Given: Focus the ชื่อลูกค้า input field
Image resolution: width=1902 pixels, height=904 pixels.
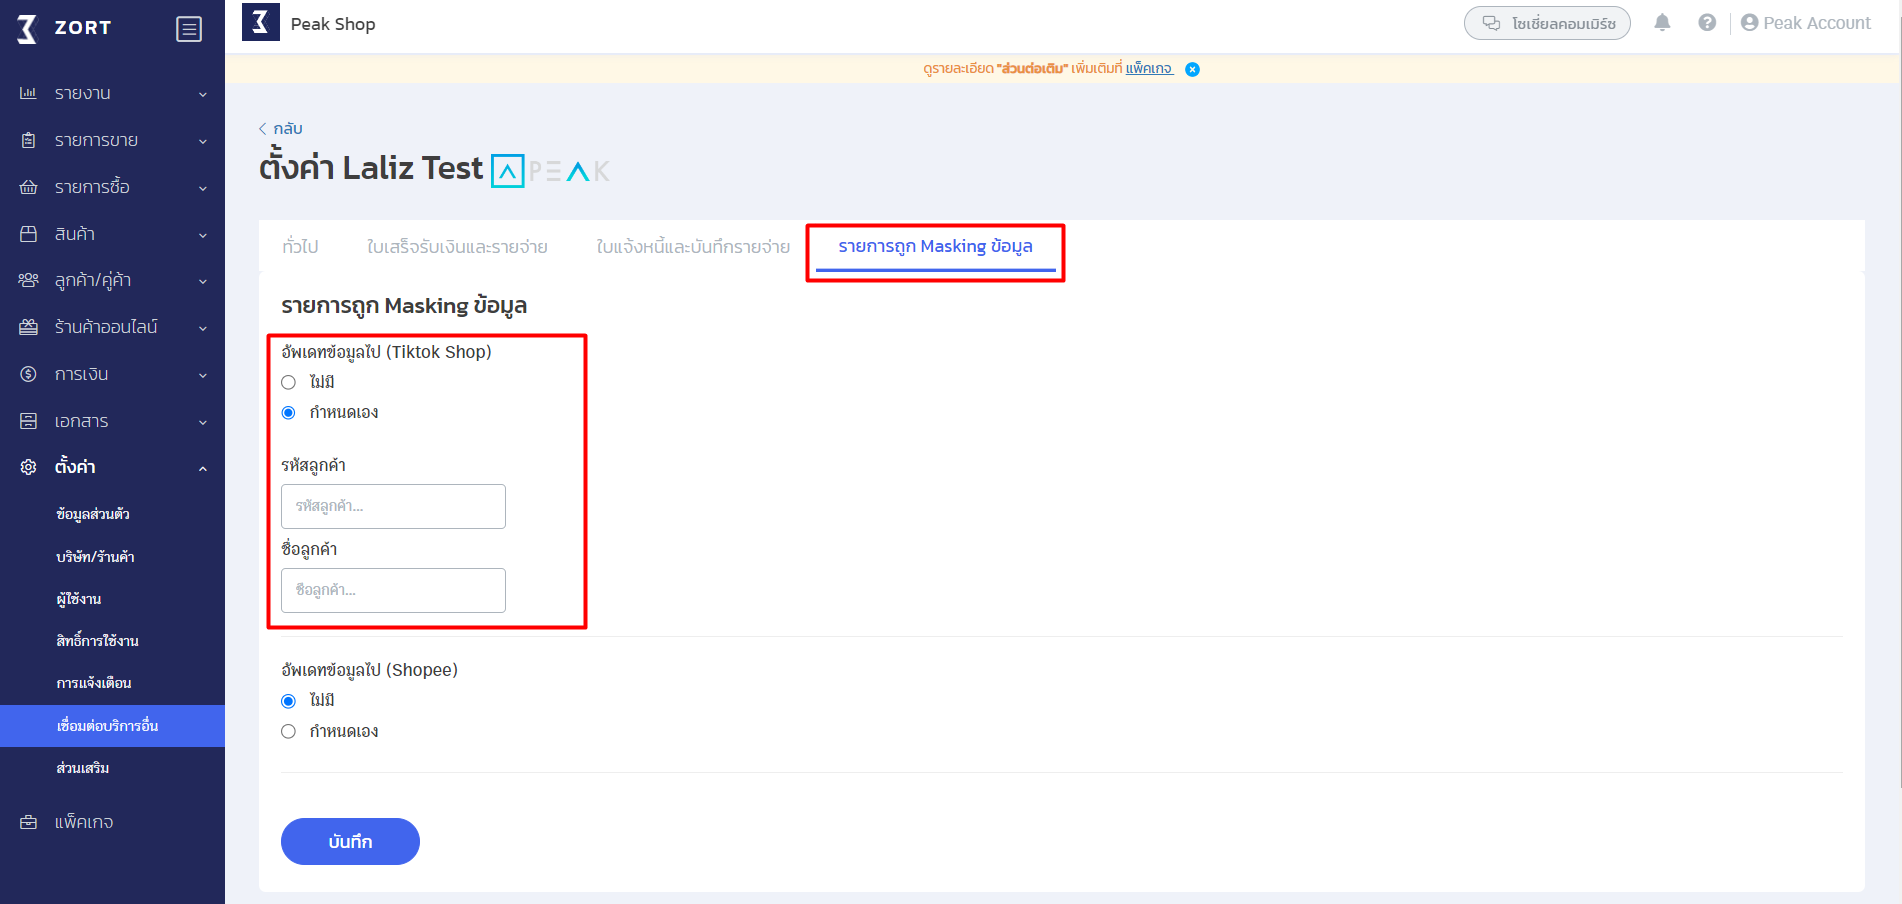Looking at the screenshot, I should (x=393, y=590).
